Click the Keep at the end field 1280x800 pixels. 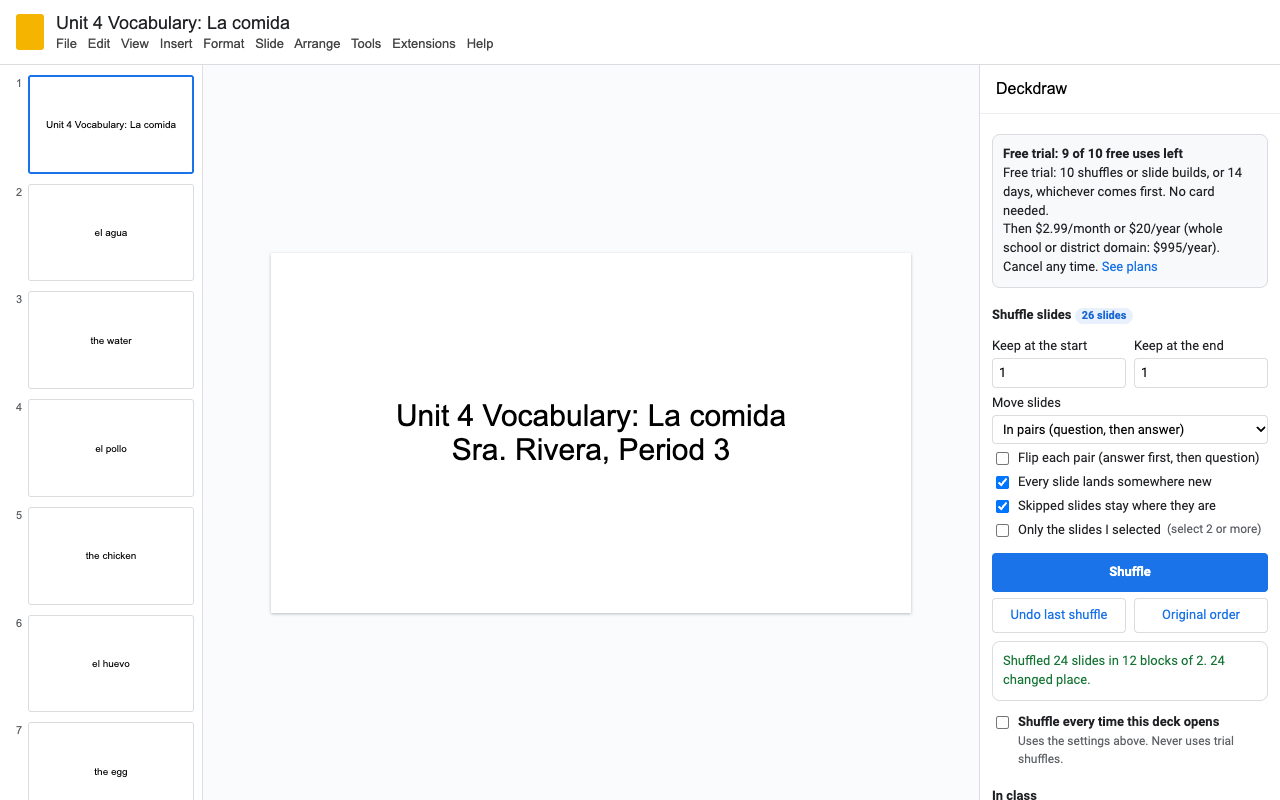[1201, 373]
